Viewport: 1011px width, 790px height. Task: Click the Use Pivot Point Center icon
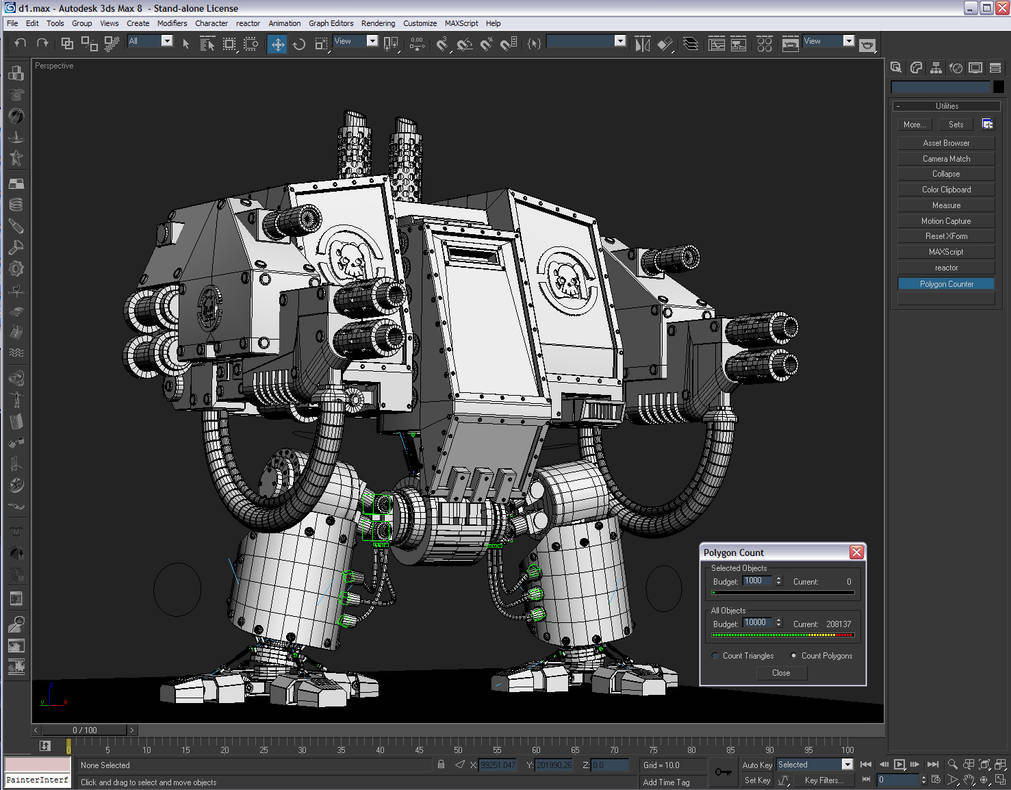[391, 44]
